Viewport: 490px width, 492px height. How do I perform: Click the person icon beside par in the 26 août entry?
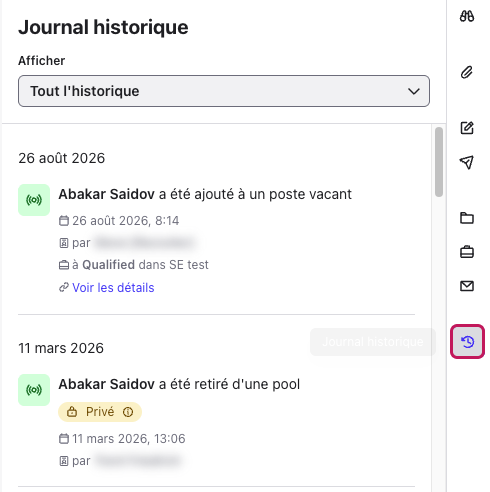tap(64, 243)
